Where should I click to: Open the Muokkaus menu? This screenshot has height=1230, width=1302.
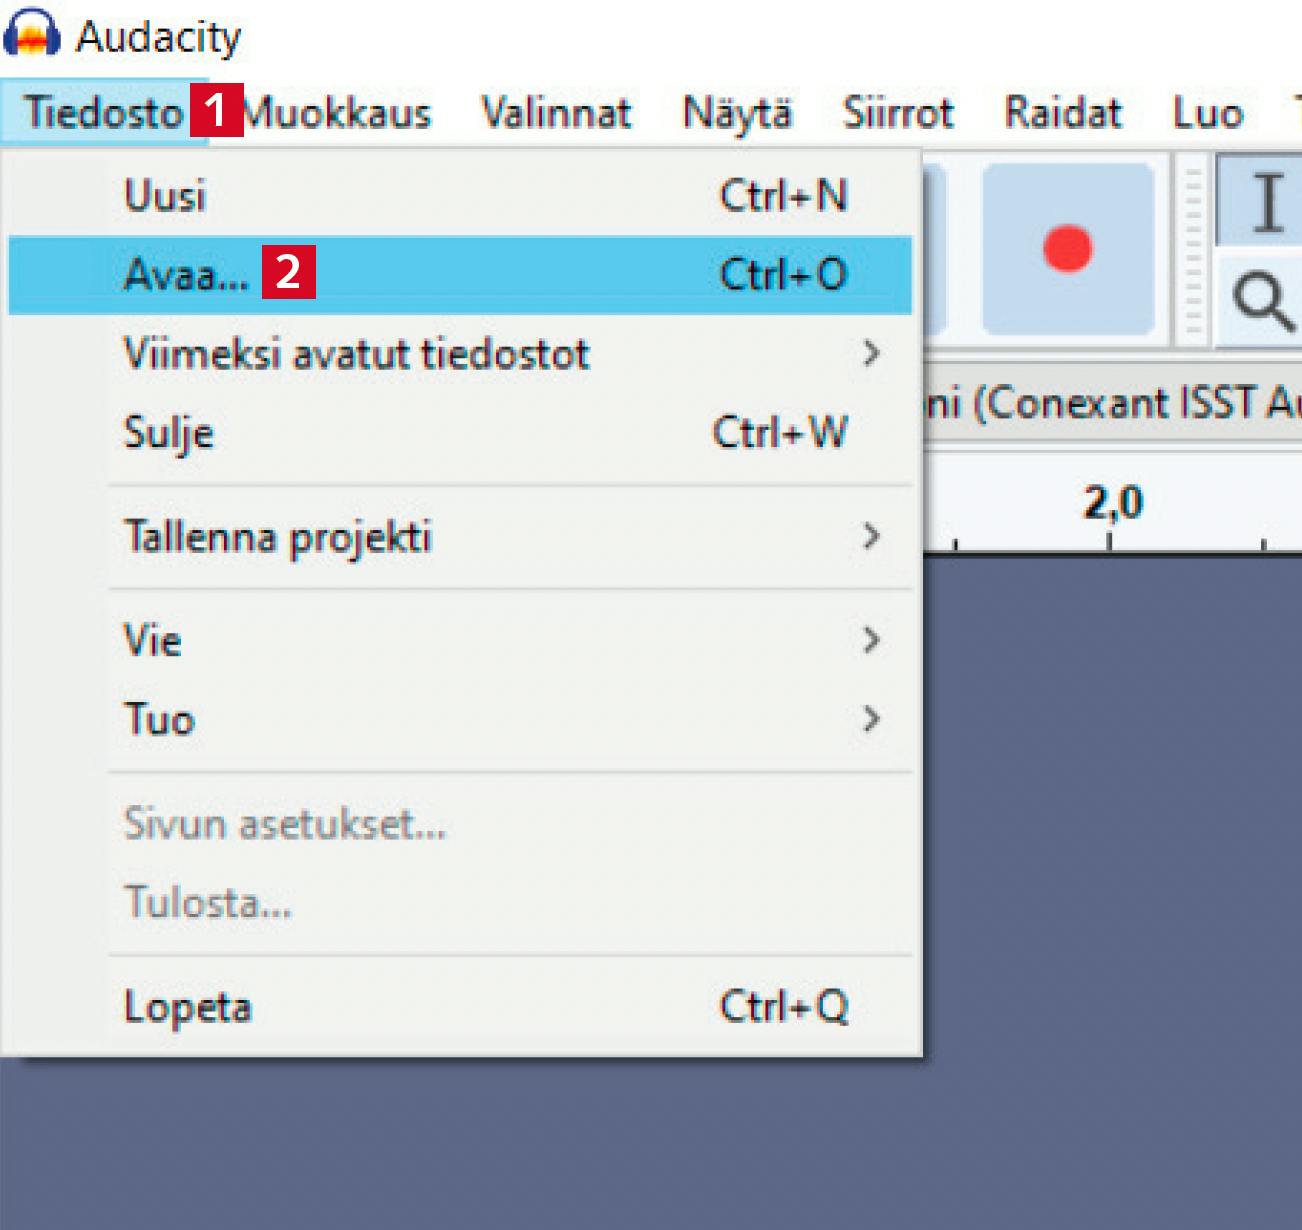338,112
